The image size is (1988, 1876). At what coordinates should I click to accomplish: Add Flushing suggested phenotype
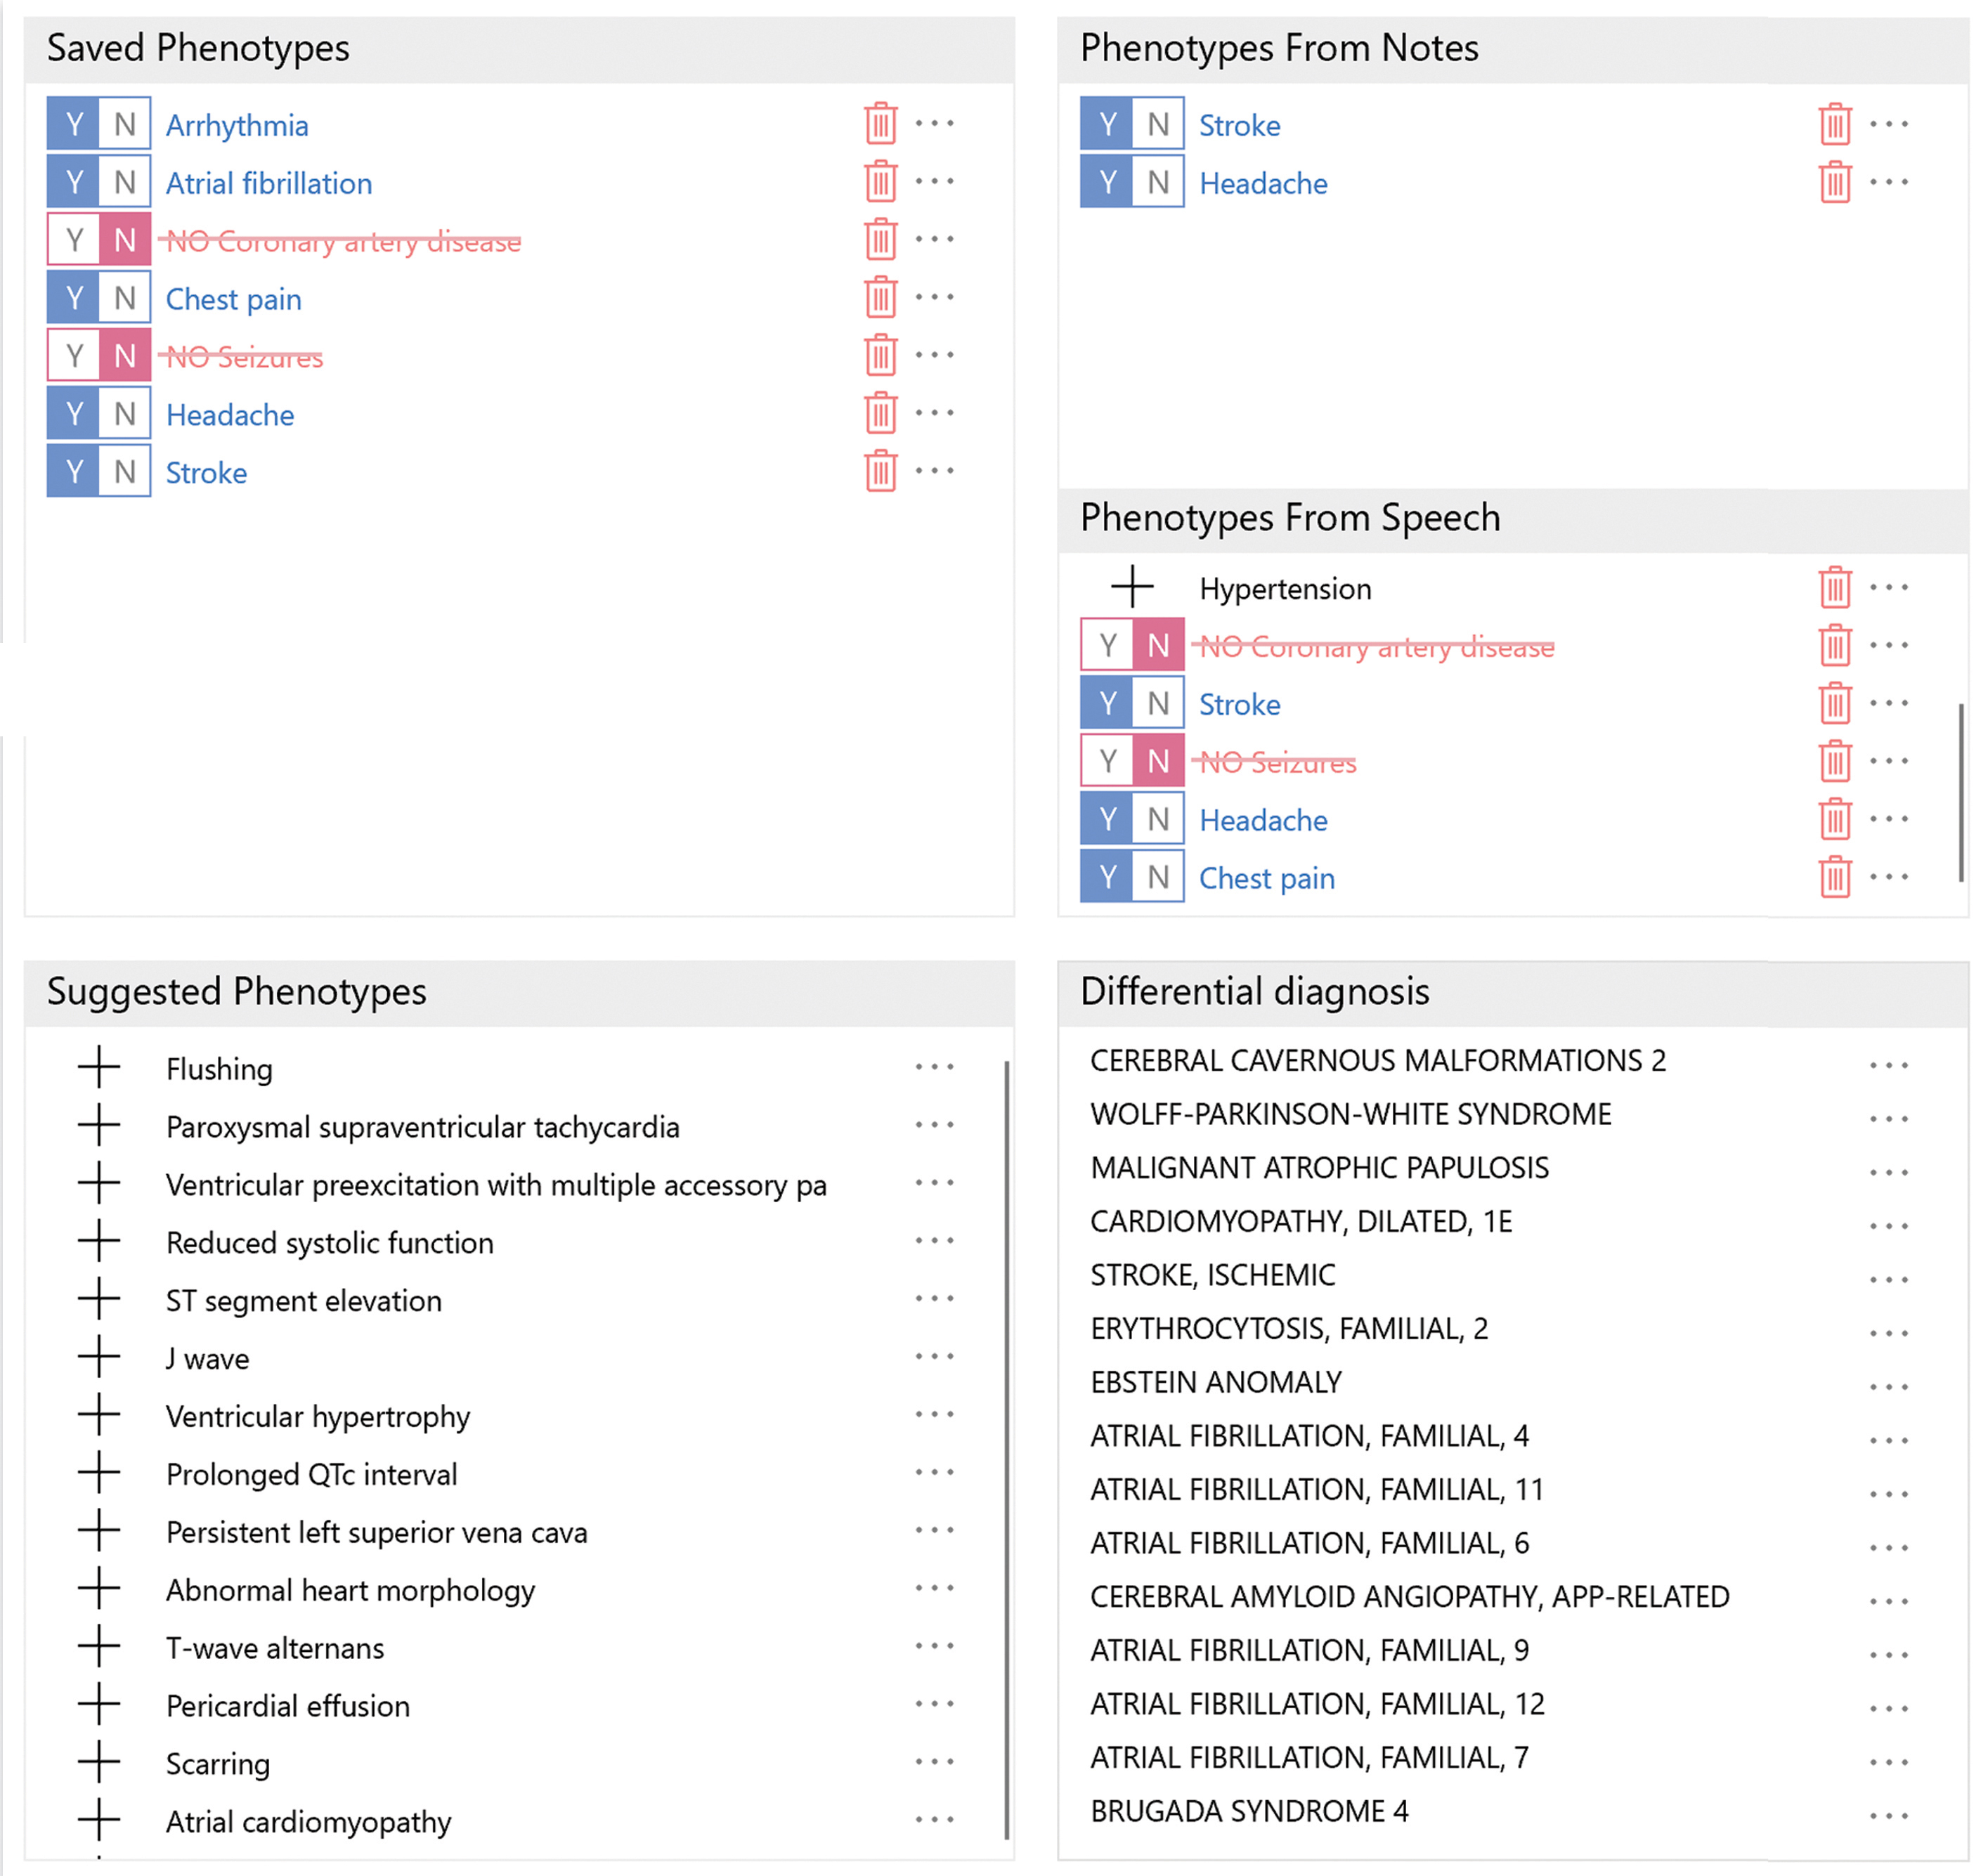click(99, 1067)
